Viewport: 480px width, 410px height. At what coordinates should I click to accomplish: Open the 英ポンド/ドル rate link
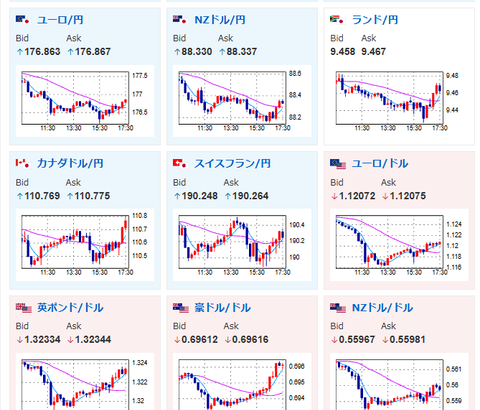coord(70,307)
